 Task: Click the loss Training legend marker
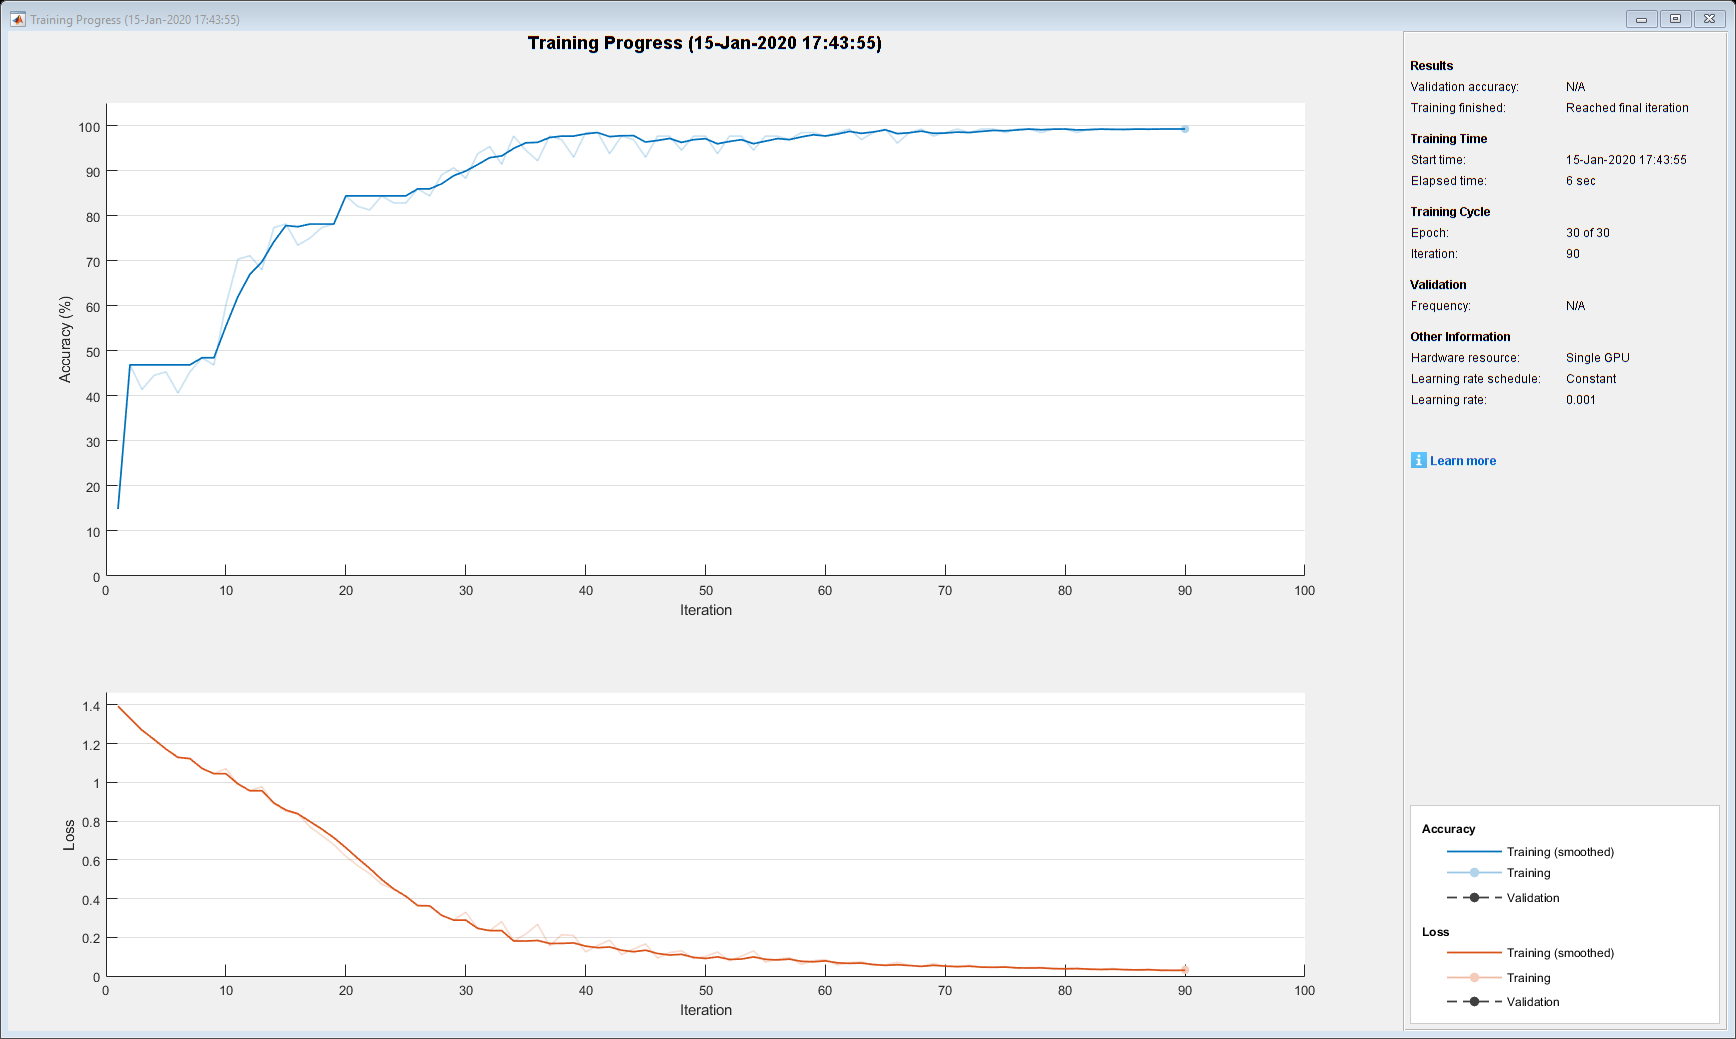click(x=1474, y=978)
